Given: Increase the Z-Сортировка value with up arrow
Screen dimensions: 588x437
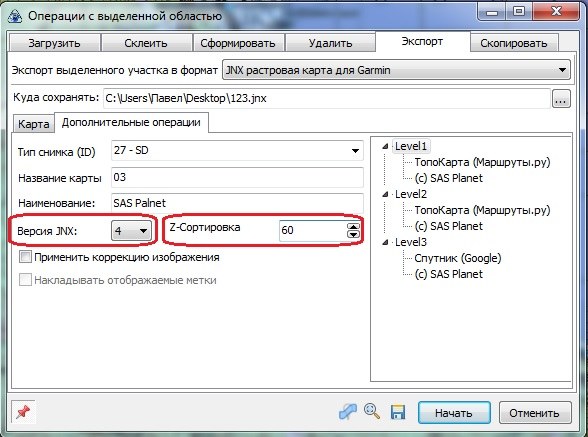Looking at the screenshot, I should (353, 226).
